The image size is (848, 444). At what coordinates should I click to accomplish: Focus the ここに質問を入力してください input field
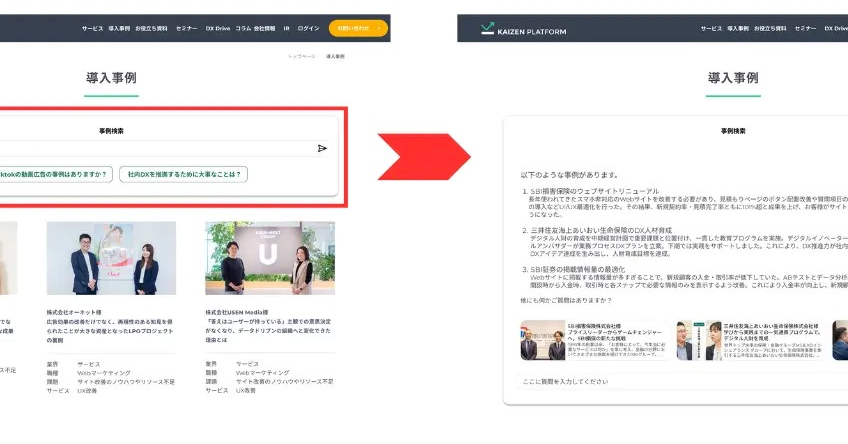681,381
